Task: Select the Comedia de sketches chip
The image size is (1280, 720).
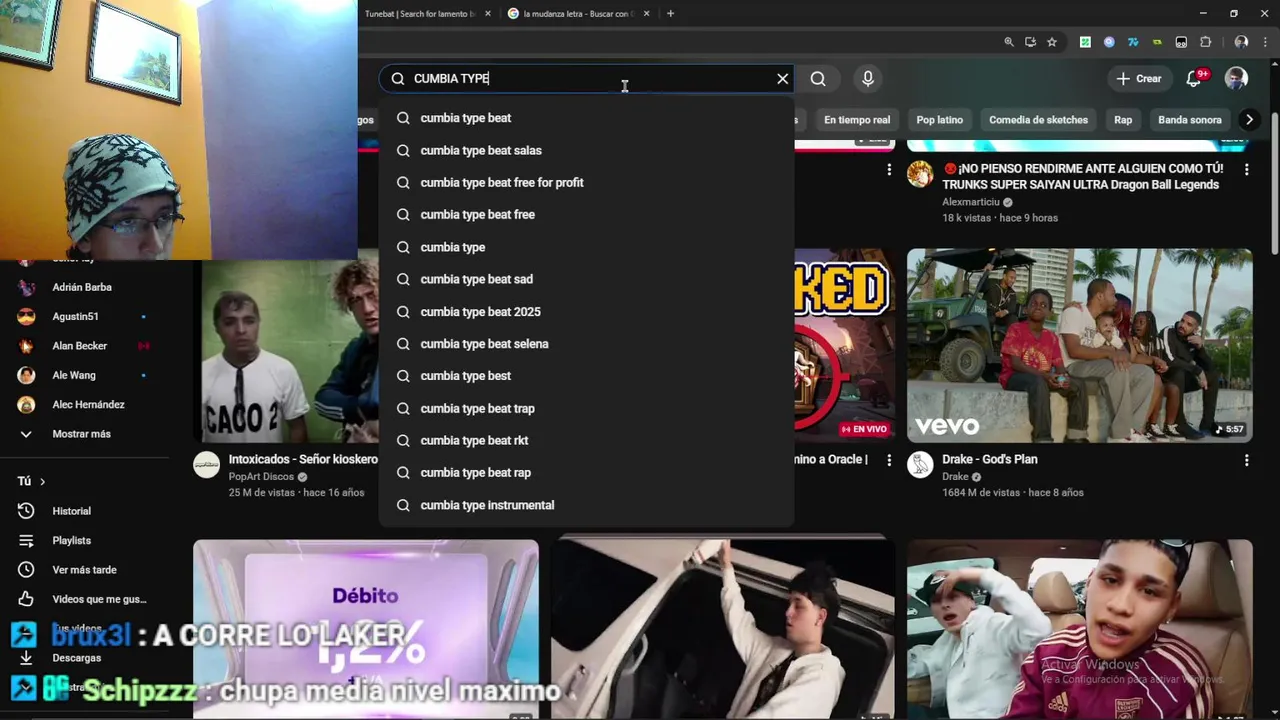Action: pyautogui.click(x=1038, y=120)
